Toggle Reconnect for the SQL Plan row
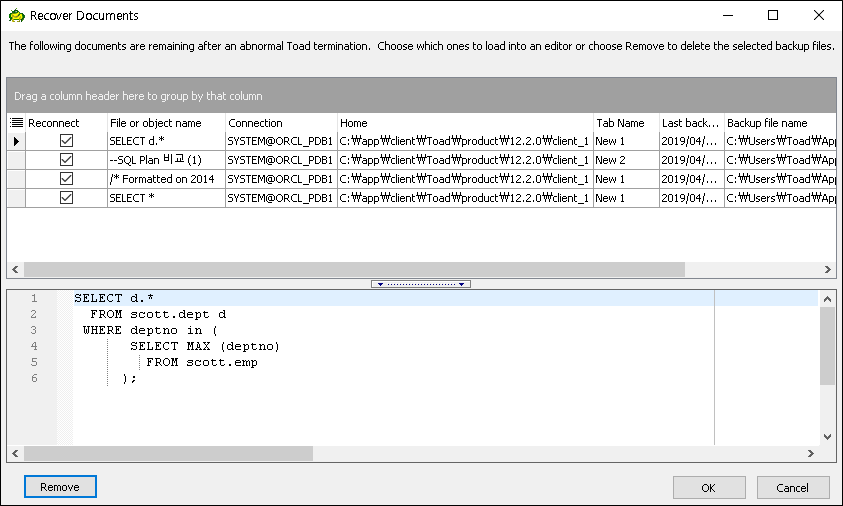Screen dimensions: 843x506 tap(66, 160)
